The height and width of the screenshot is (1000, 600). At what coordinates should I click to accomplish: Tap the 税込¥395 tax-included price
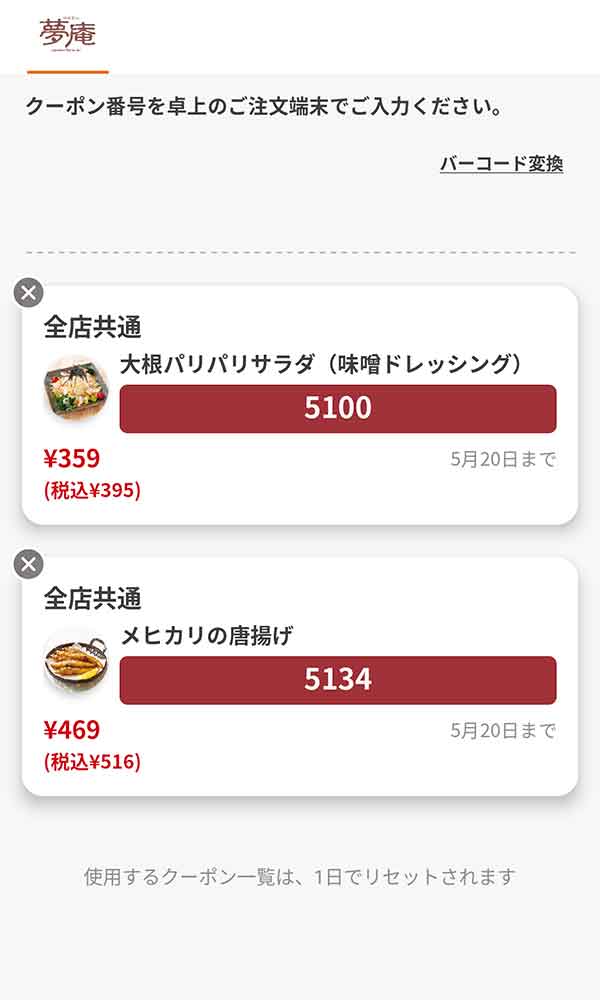pos(90,488)
